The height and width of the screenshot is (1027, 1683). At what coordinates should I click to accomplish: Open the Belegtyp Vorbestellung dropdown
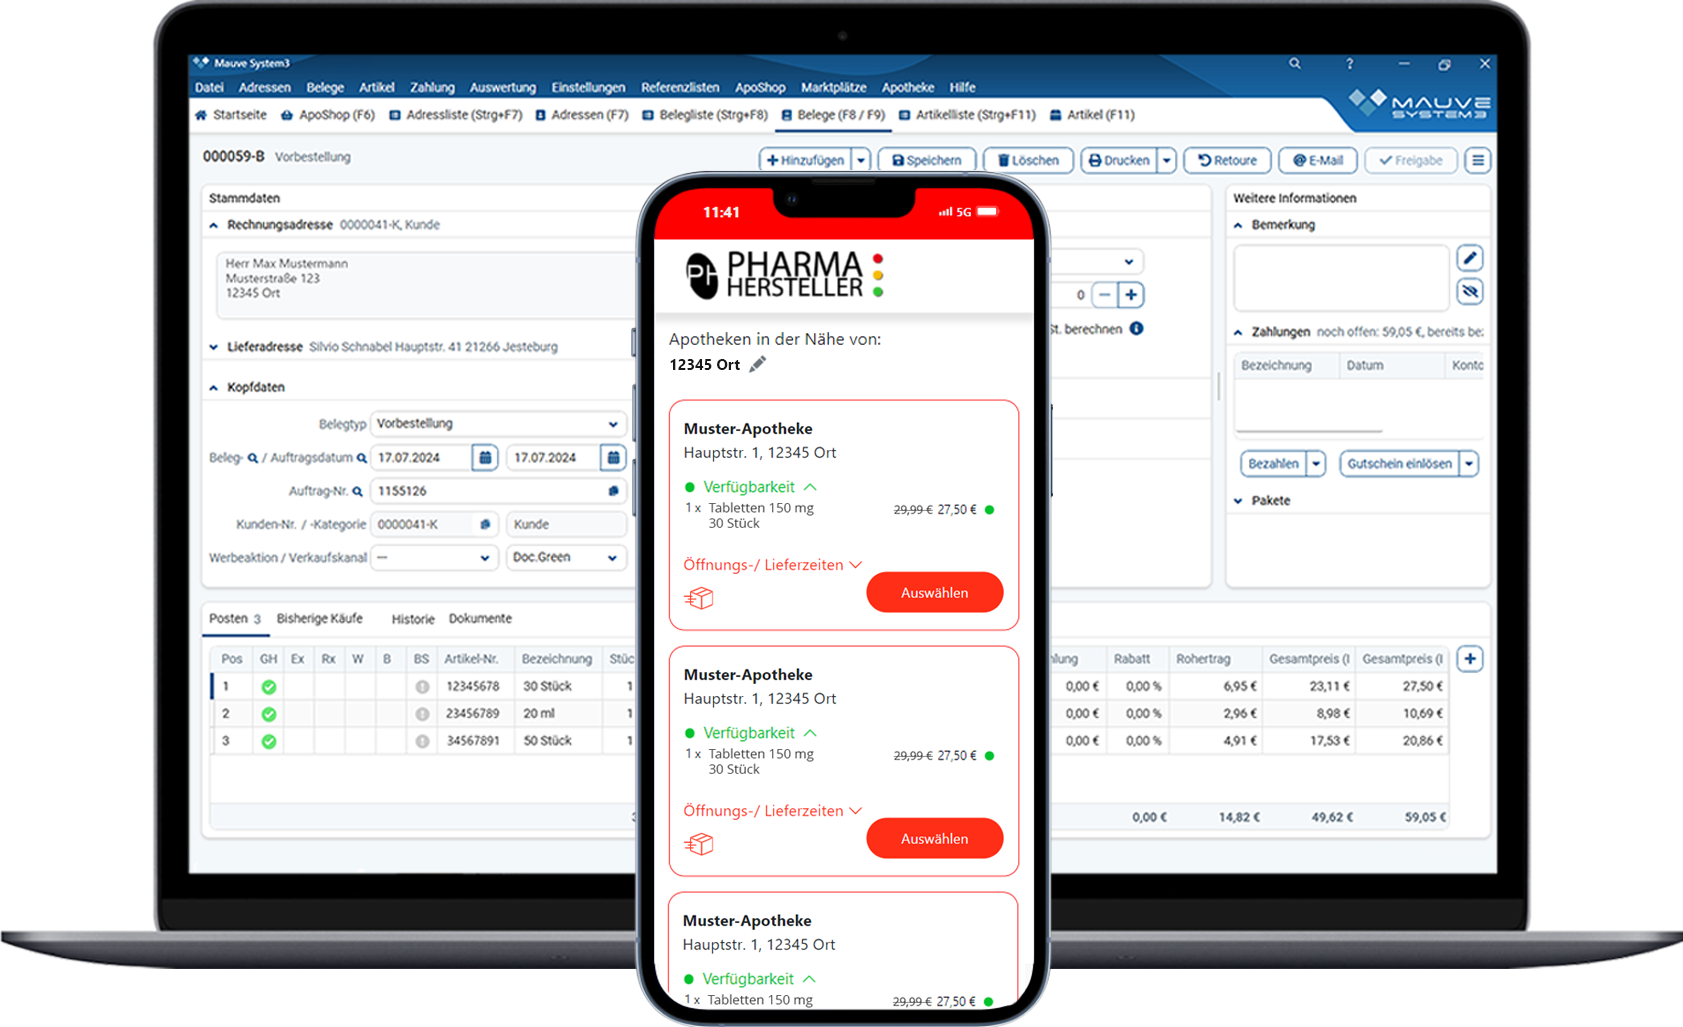(x=497, y=424)
